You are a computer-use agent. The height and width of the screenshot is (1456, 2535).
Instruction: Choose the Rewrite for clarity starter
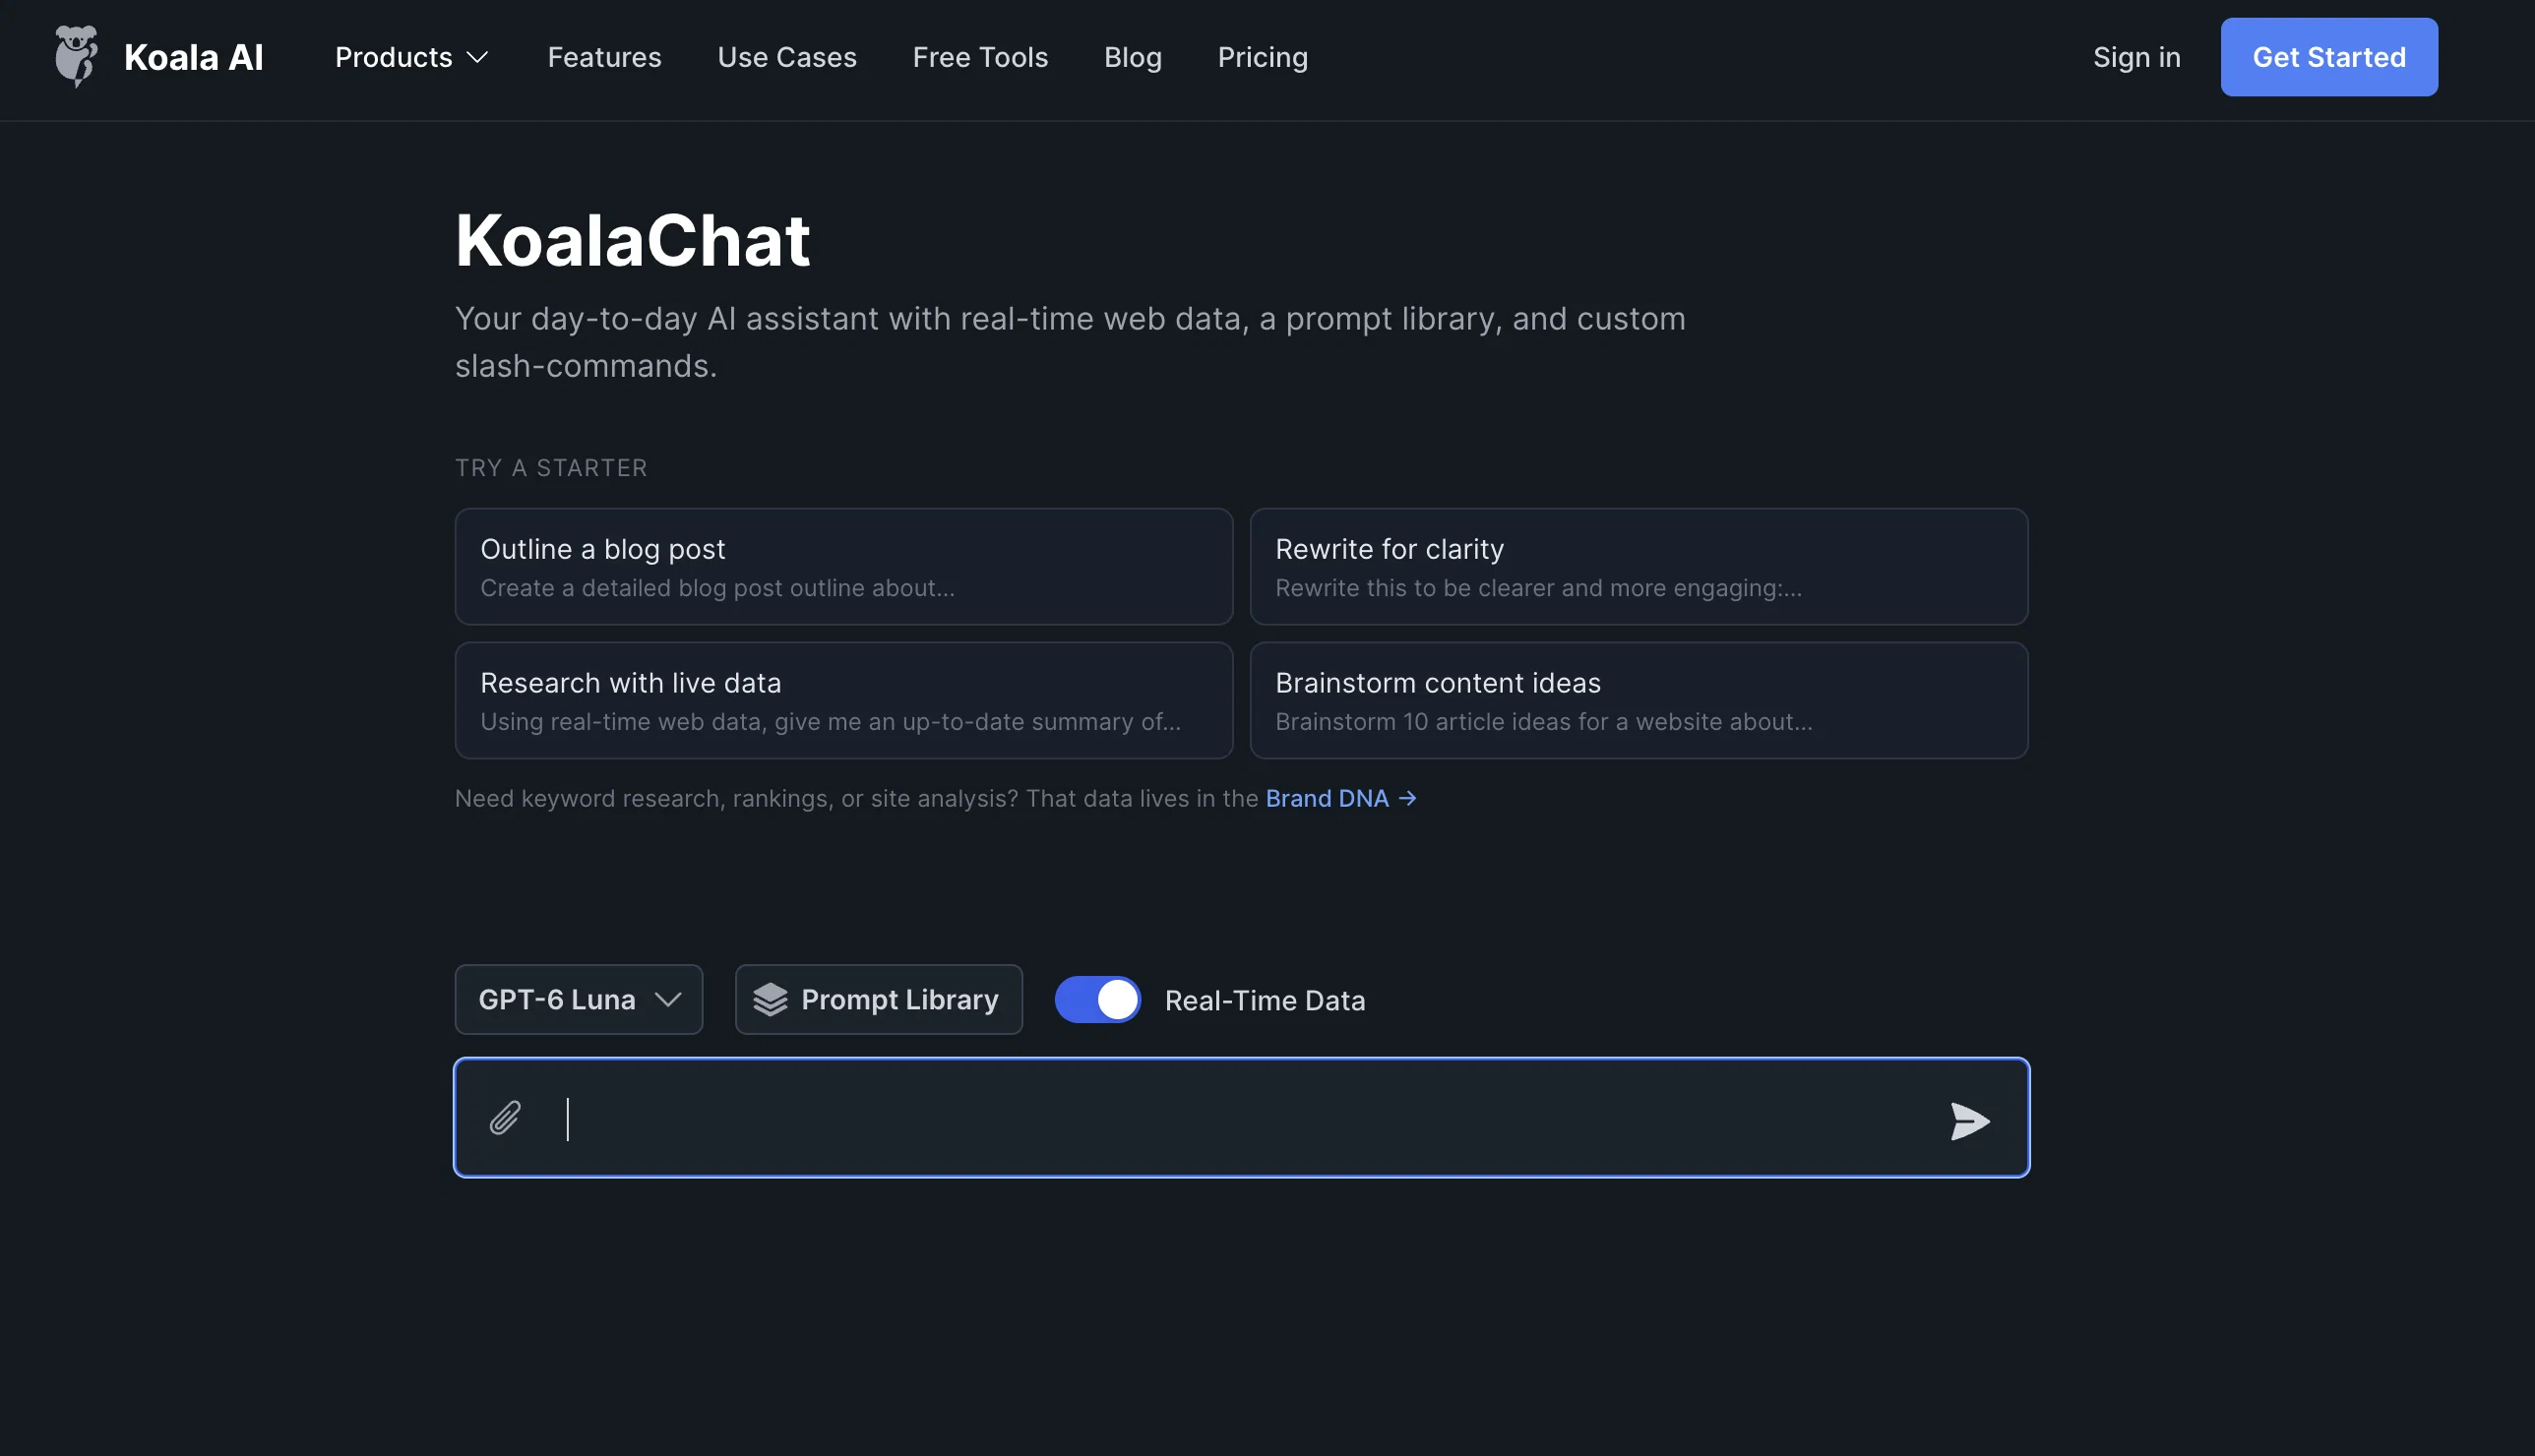coord(1638,567)
